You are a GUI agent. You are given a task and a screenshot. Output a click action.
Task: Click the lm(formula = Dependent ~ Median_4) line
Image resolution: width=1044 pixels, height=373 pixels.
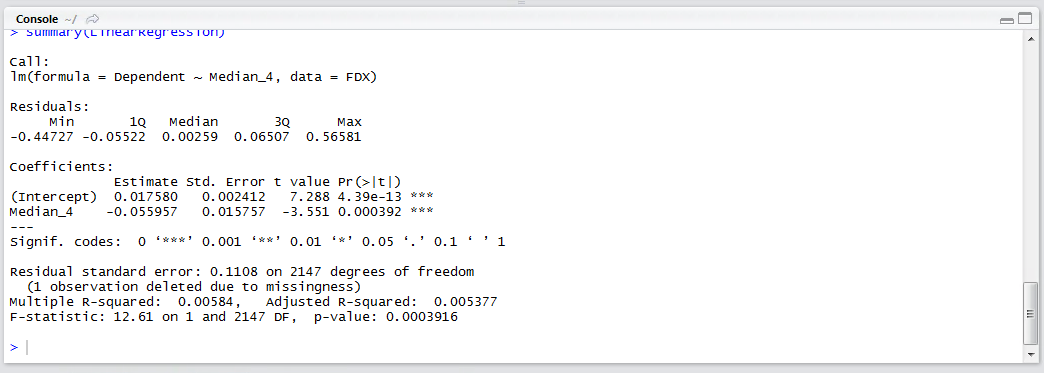[194, 77]
